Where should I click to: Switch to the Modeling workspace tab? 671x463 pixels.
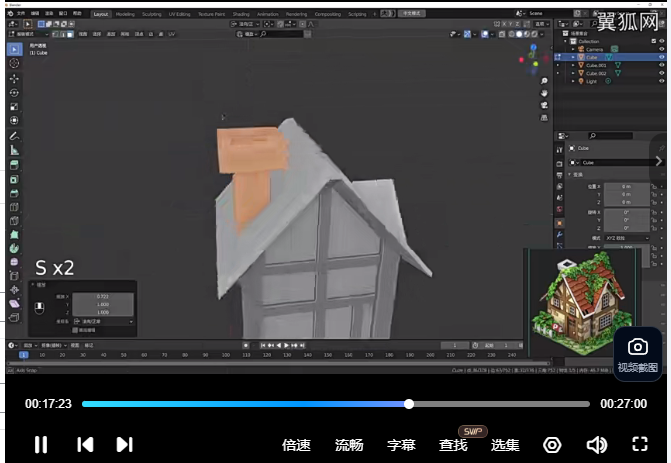(x=126, y=14)
